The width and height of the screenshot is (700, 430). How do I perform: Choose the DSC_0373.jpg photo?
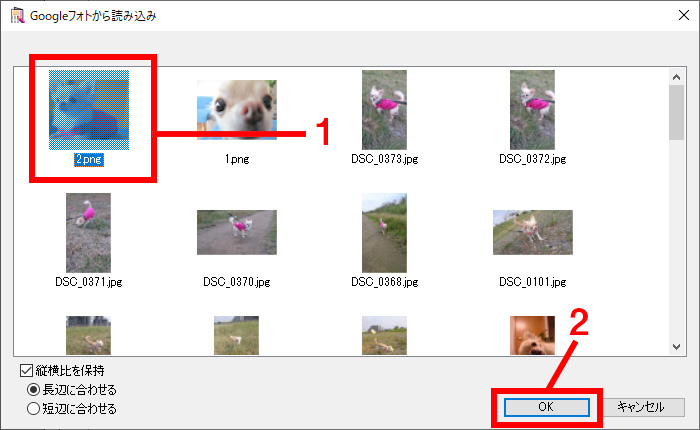coord(384,110)
